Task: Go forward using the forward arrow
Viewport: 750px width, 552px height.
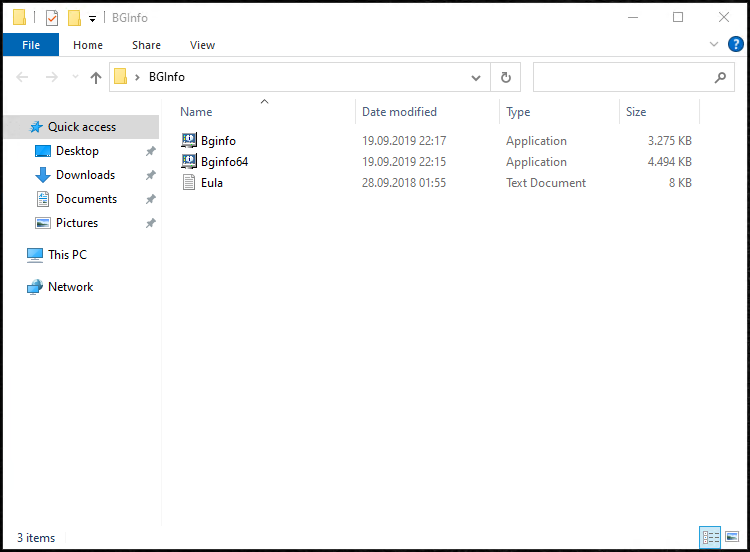Action: 52,77
